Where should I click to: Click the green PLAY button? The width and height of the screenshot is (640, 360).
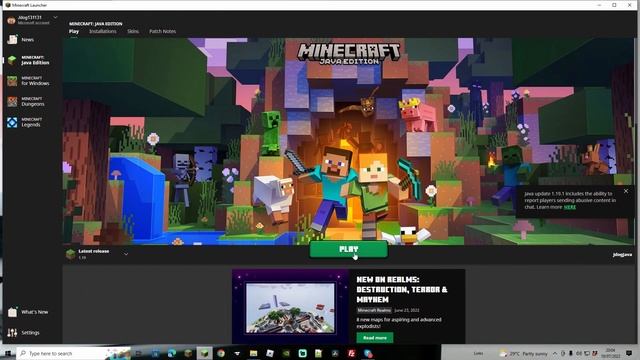coord(349,249)
